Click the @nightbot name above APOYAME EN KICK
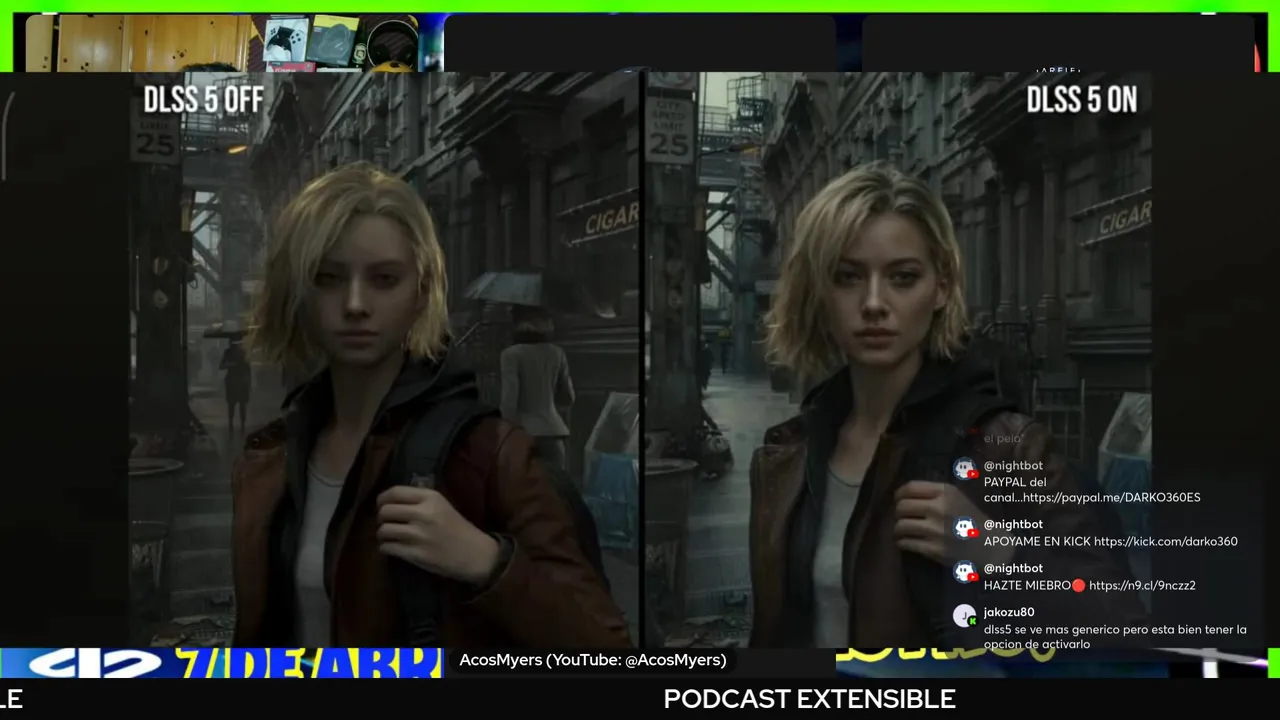 pos(1013,524)
